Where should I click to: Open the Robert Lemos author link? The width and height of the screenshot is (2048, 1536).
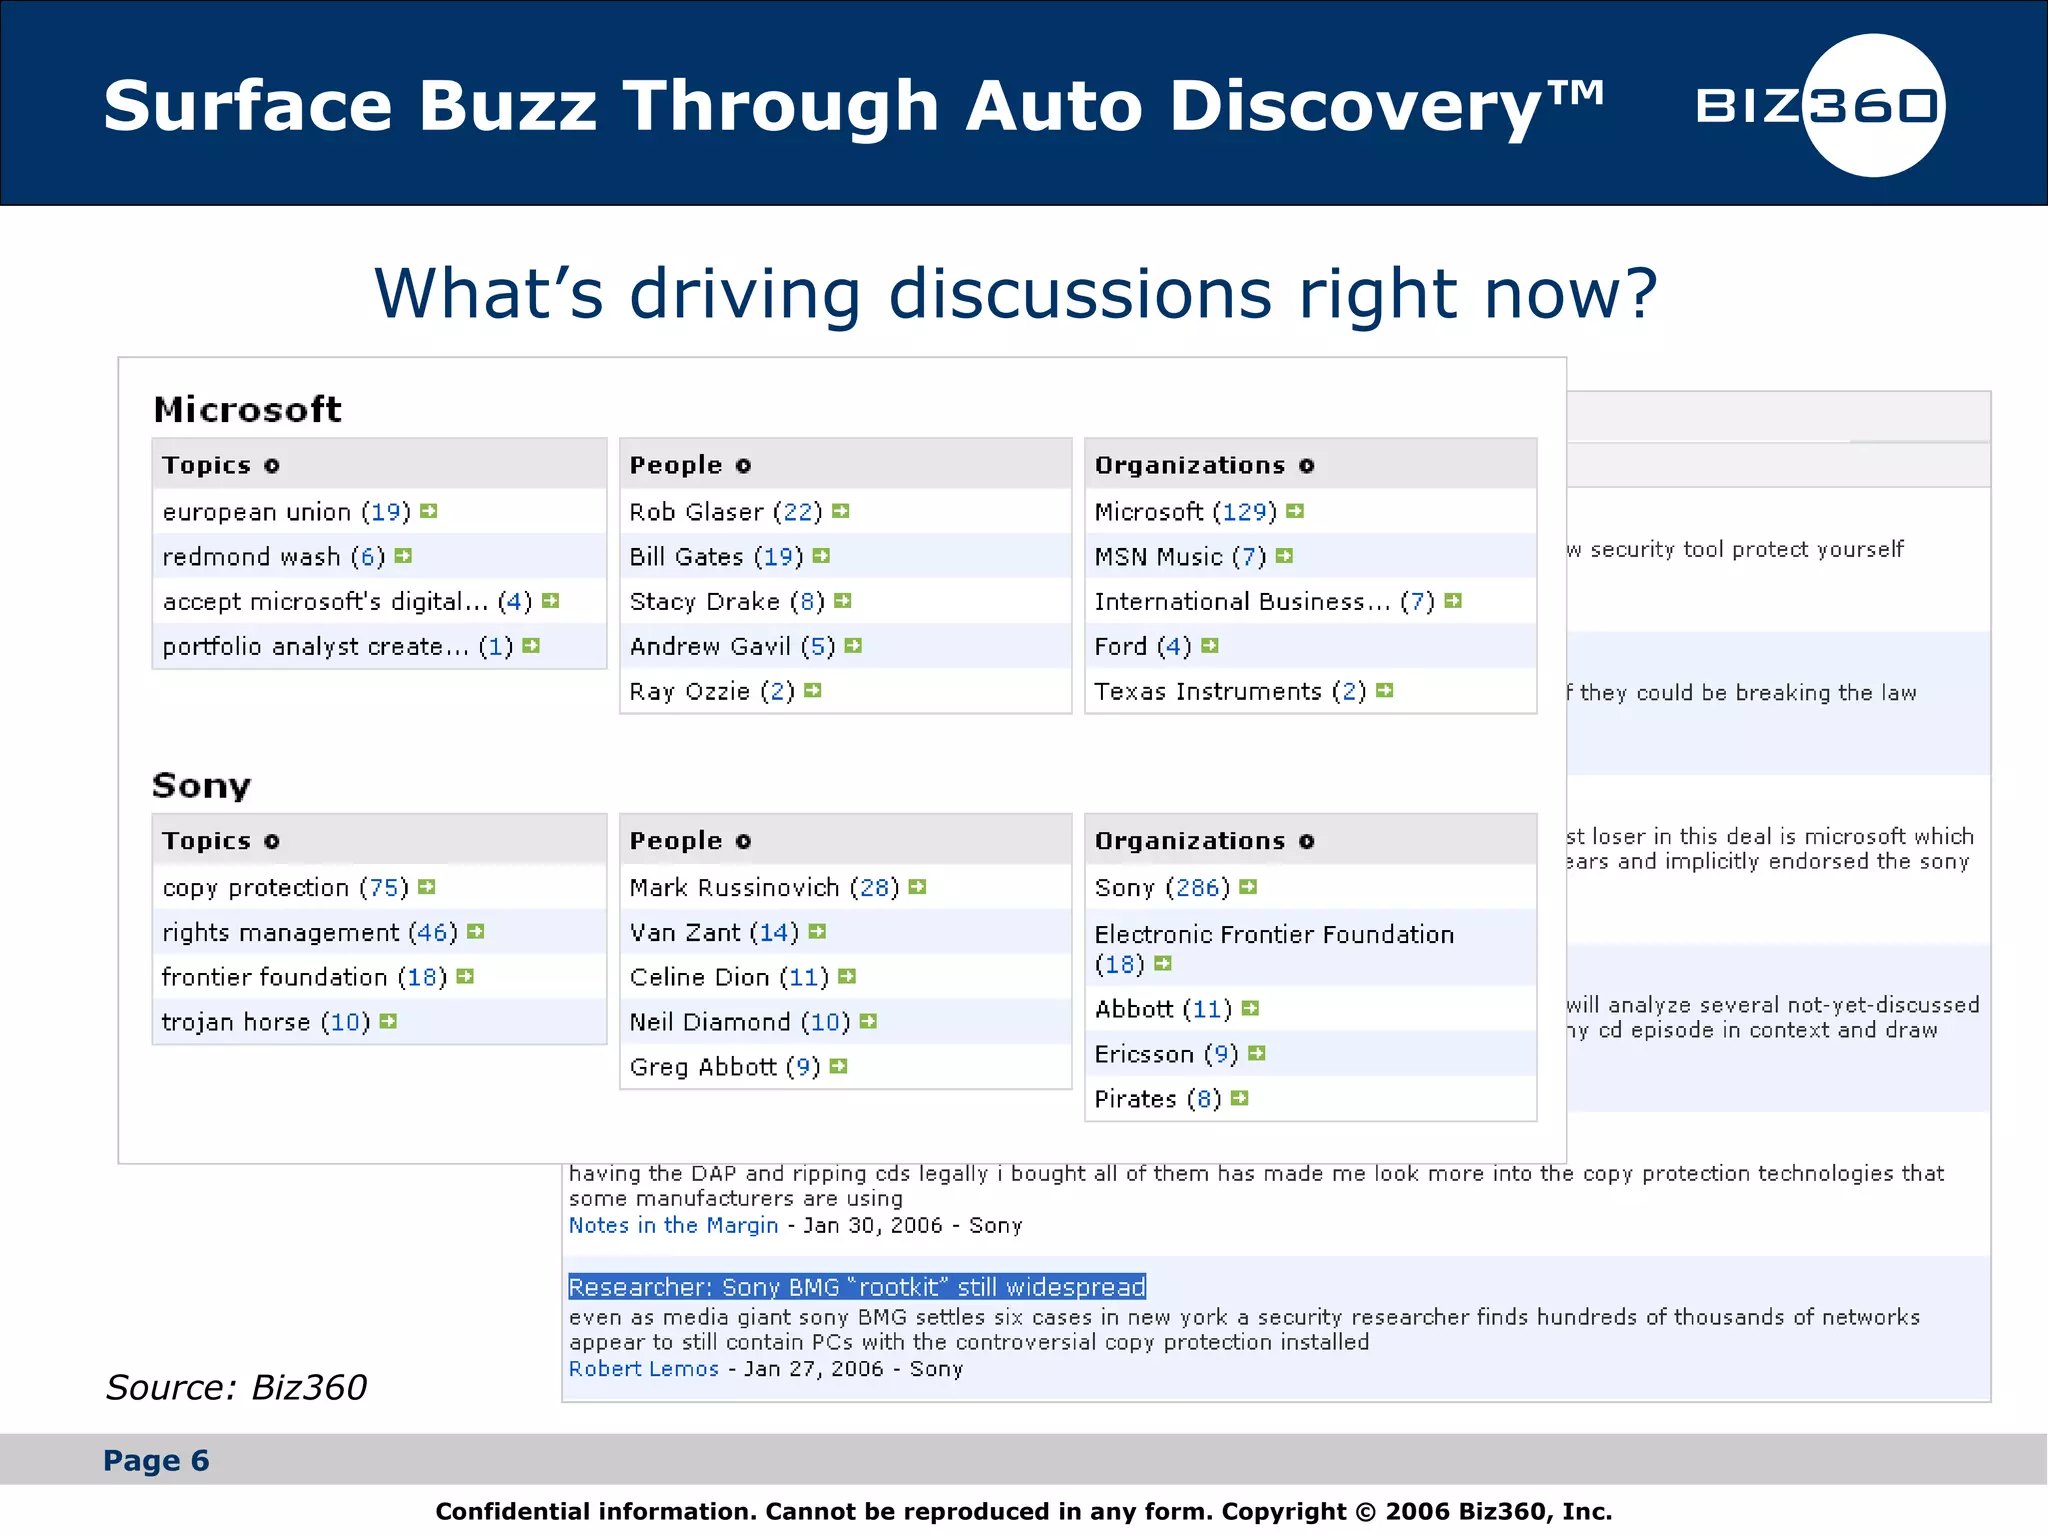[644, 1369]
